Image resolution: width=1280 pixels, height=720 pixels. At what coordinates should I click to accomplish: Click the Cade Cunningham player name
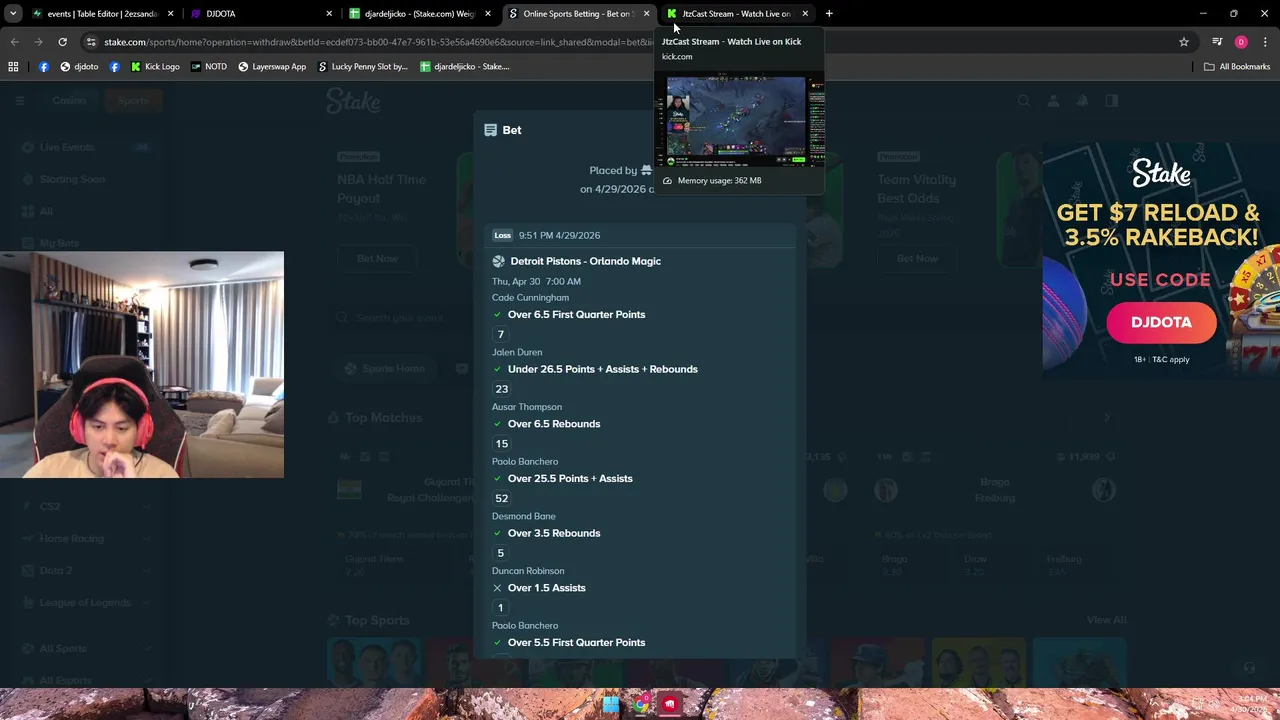pos(530,297)
